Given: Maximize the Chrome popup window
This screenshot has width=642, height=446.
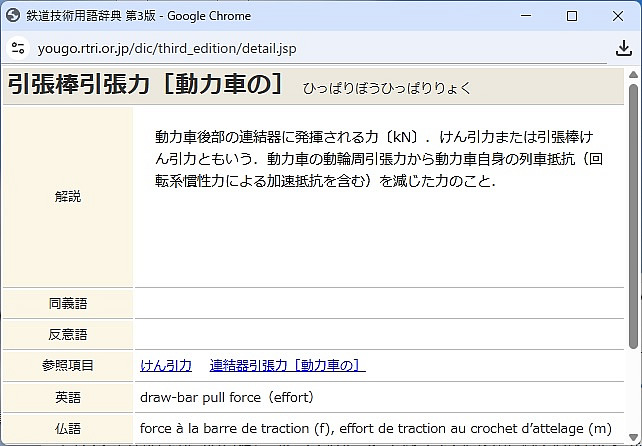Looking at the screenshot, I should tap(572, 16).
